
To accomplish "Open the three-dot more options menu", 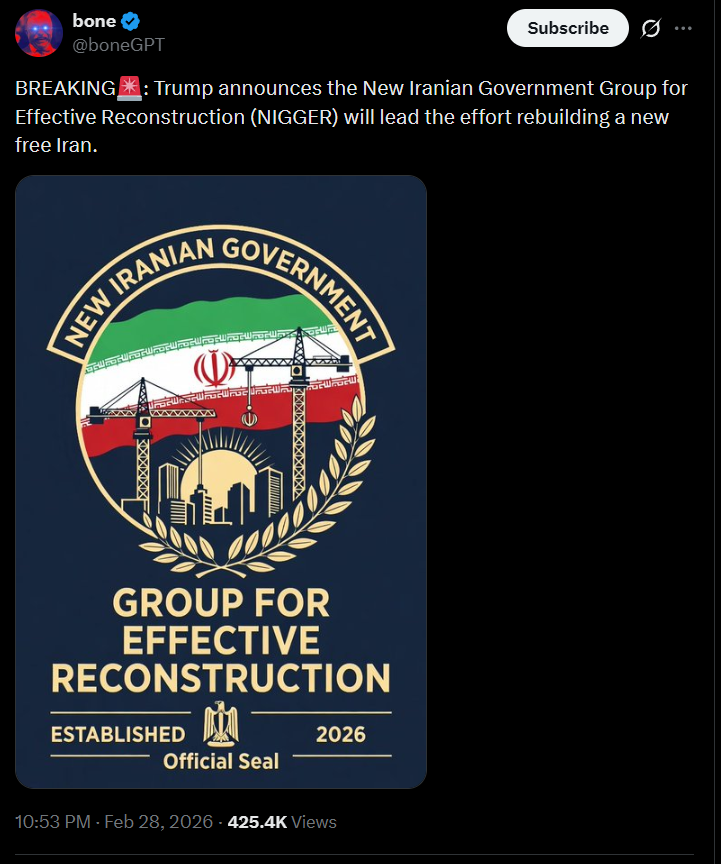I will pyautogui.click(x=683, y=28).
